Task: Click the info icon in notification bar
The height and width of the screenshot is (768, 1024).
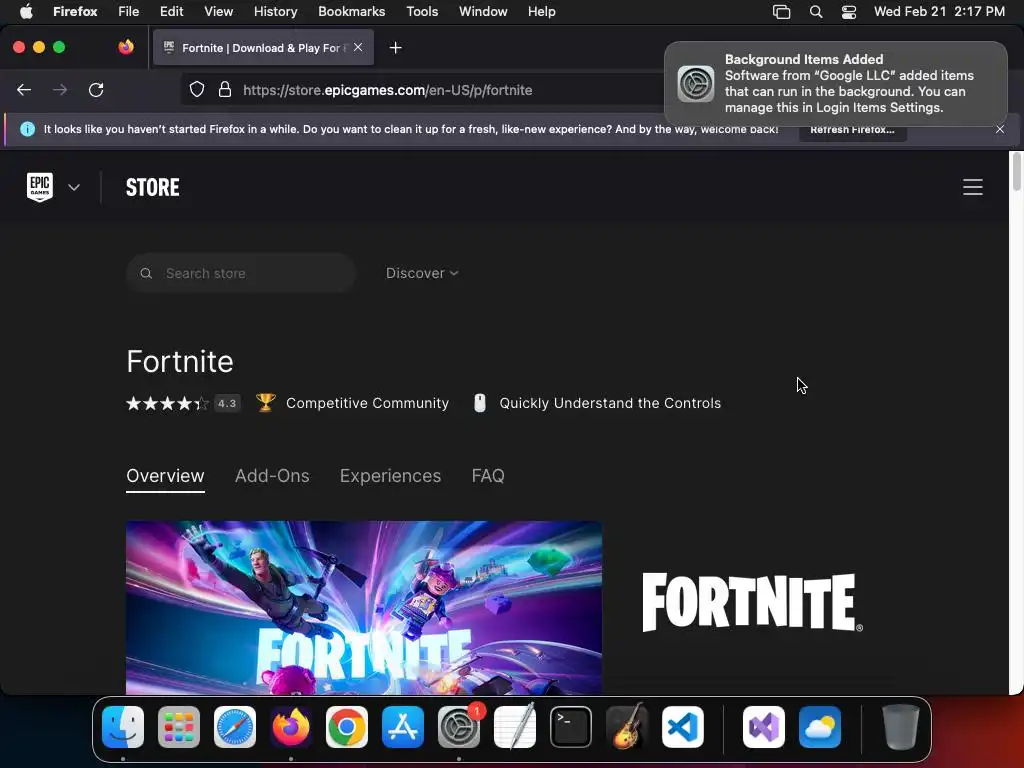Action: click(27, 129)
